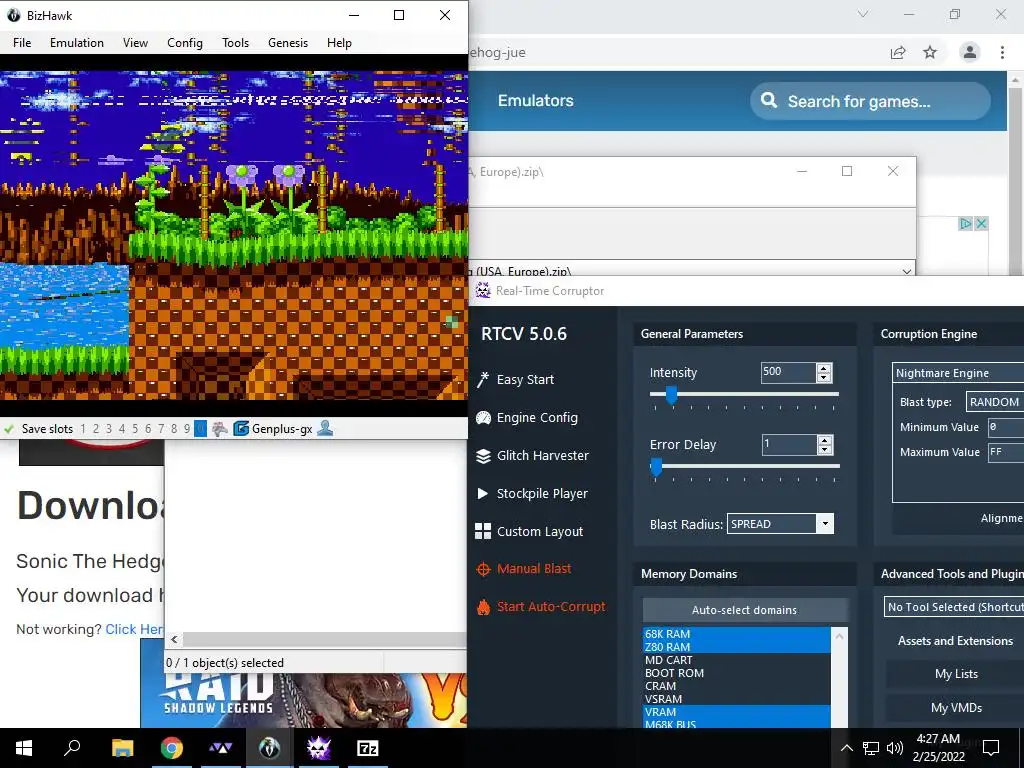Select the highlighted save slot 0
Viewport: 1024px width, 768px height.
[200, 429]
